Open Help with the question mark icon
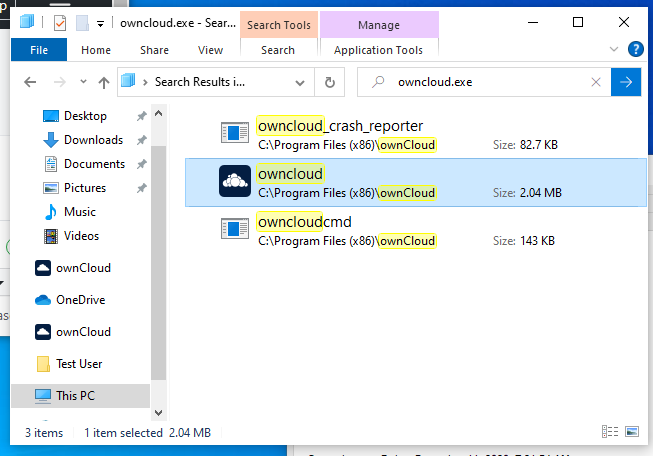The height and width of the screenshot is (456, 653). coord(636,49)
